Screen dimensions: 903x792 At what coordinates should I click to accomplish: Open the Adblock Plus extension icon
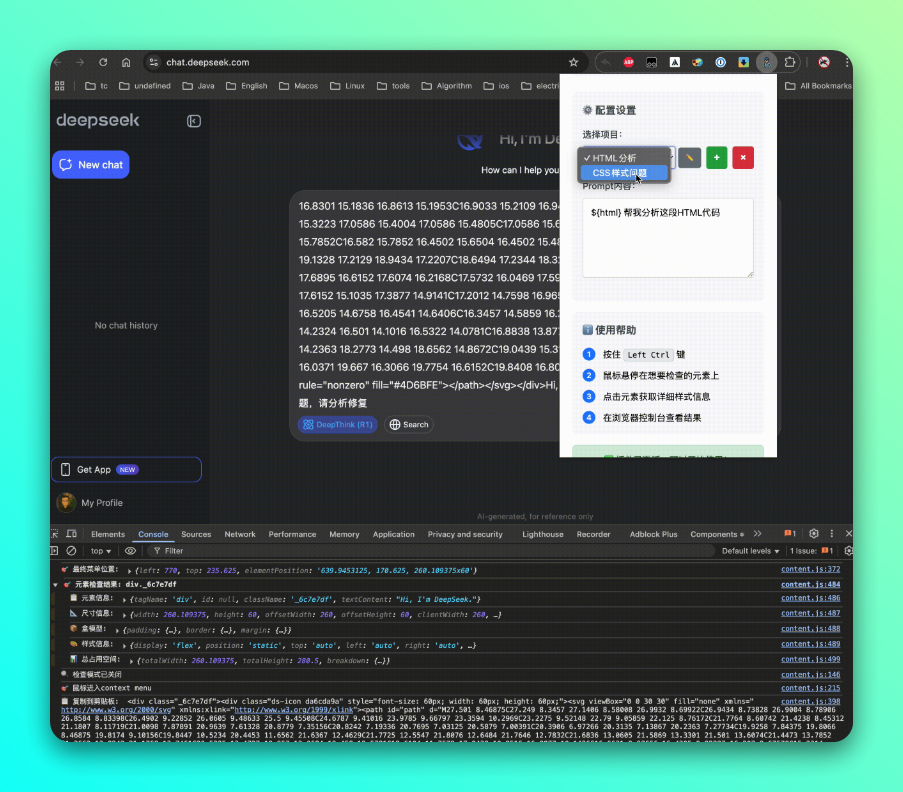(628, 62)
